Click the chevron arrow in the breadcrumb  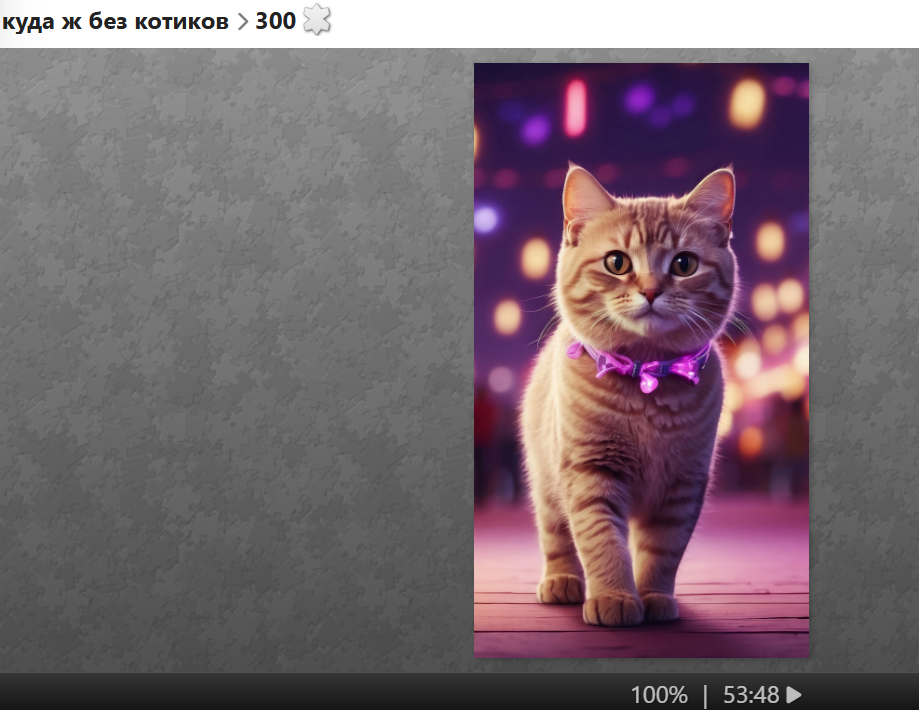[242, 21]
